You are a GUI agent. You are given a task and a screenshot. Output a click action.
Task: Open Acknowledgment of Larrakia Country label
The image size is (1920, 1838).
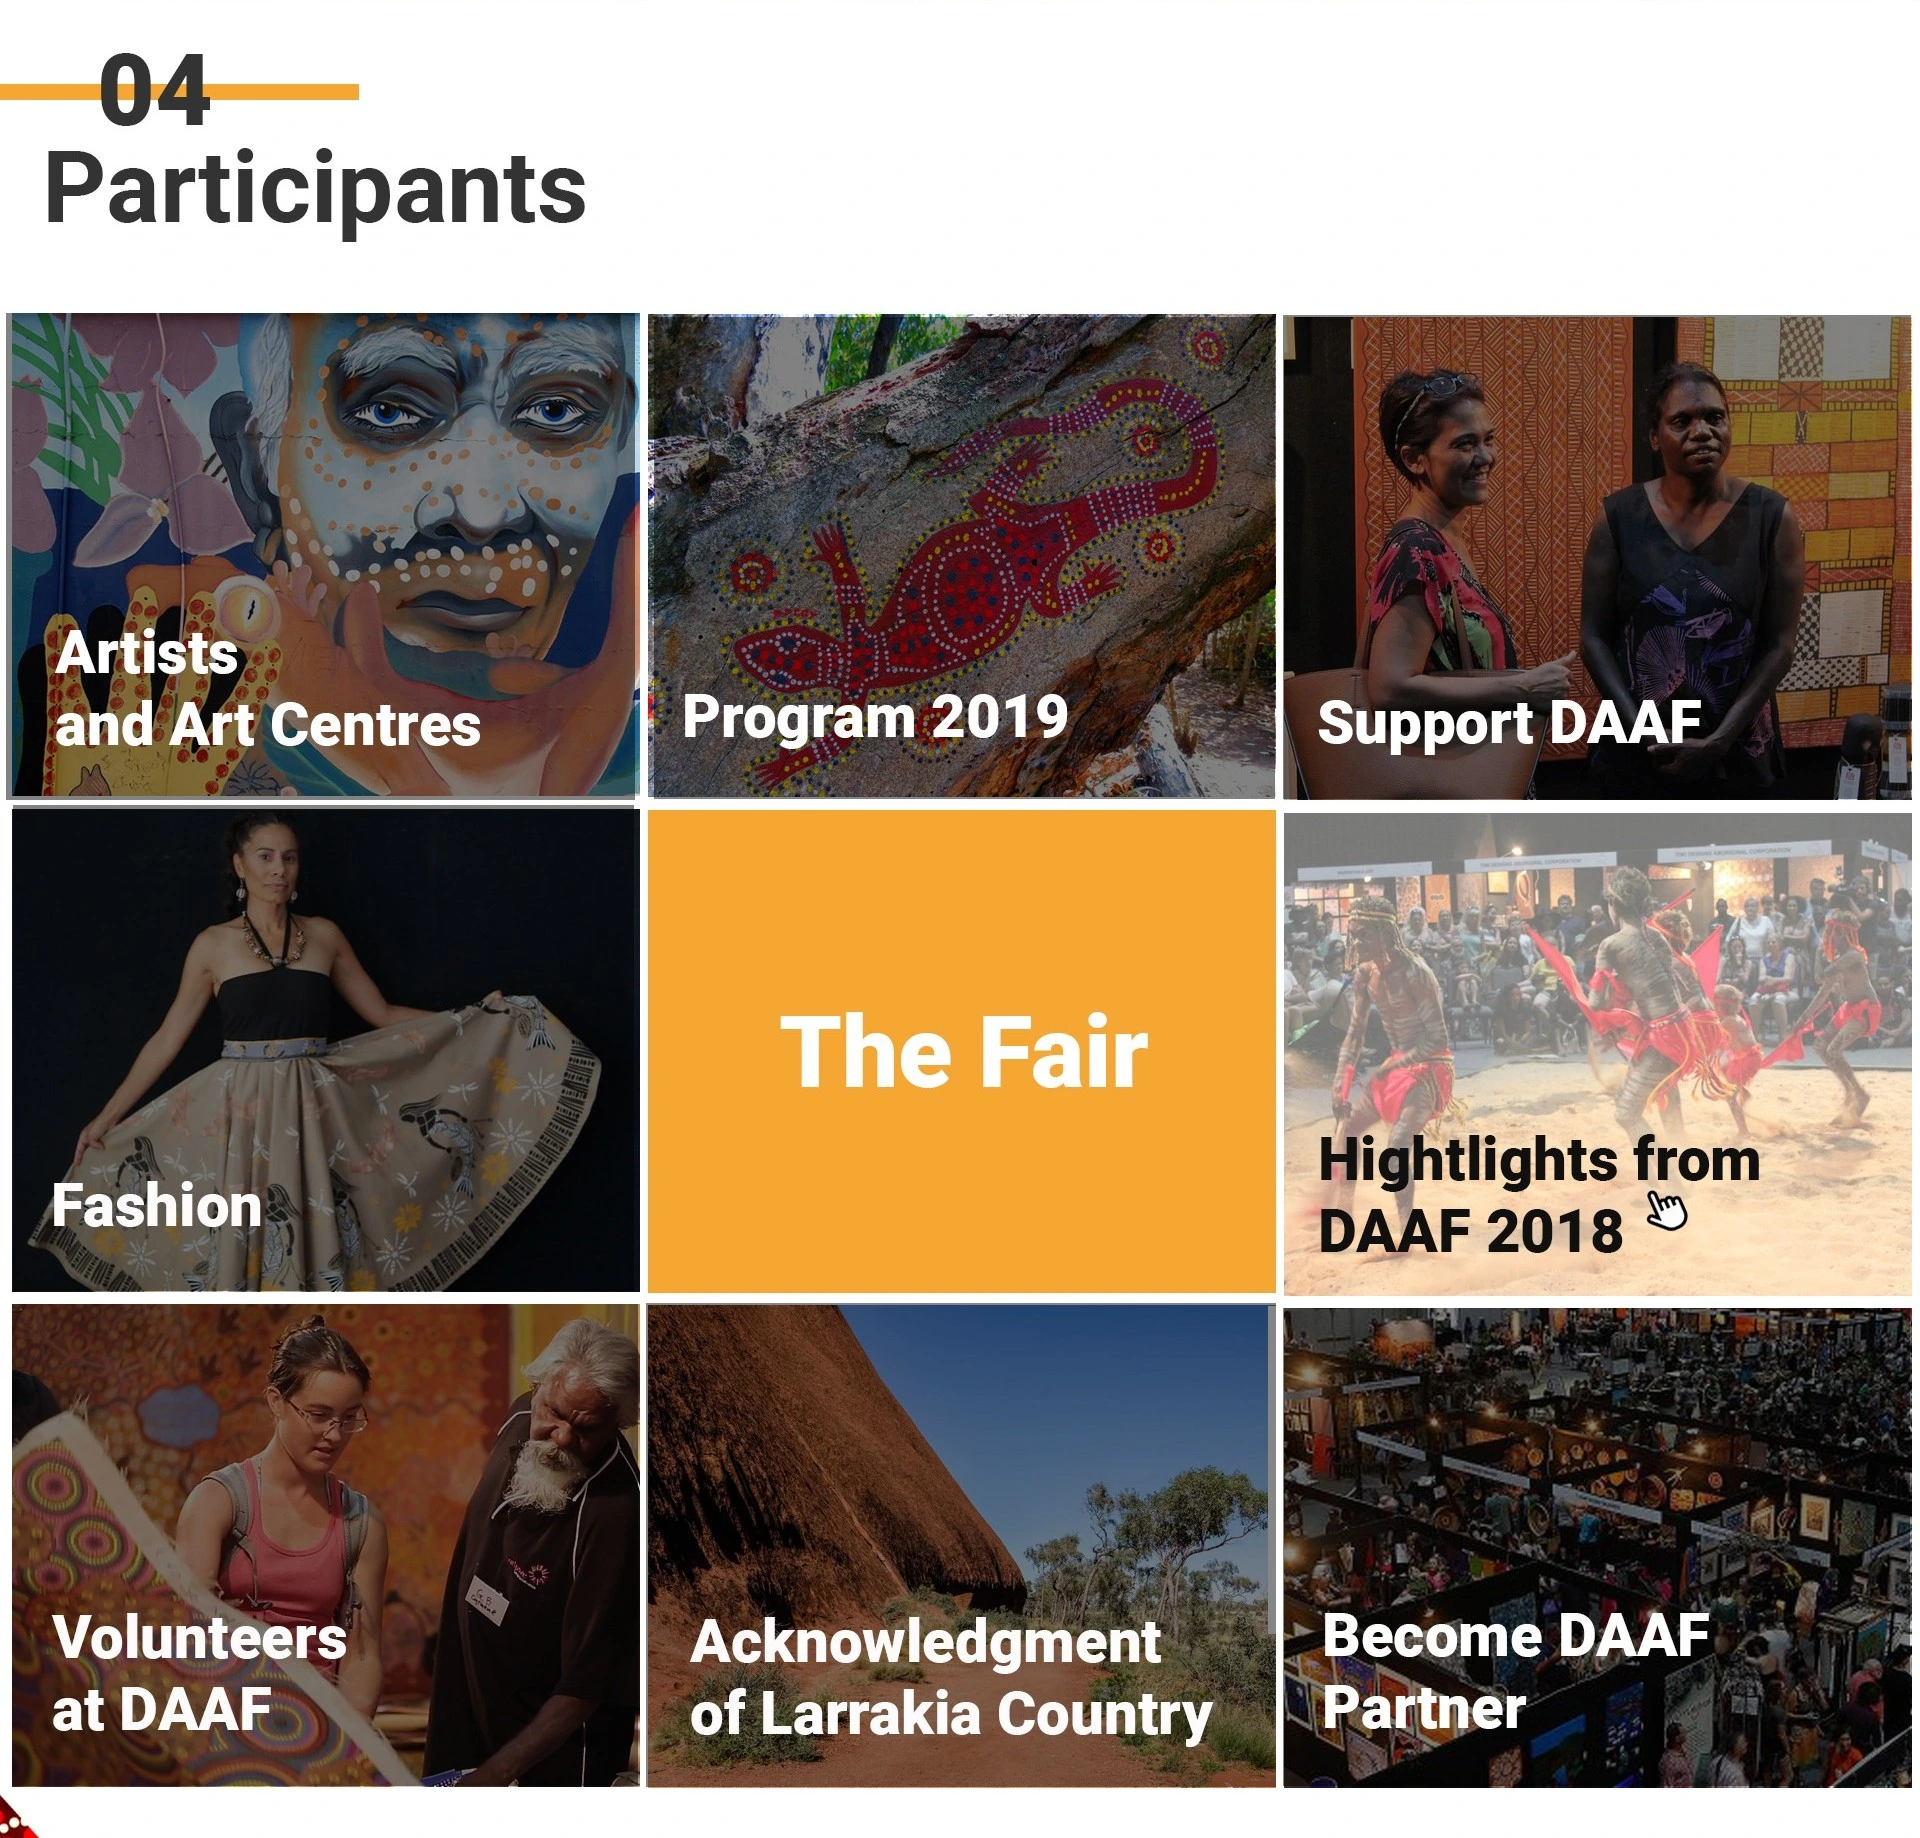(950, 1678)
